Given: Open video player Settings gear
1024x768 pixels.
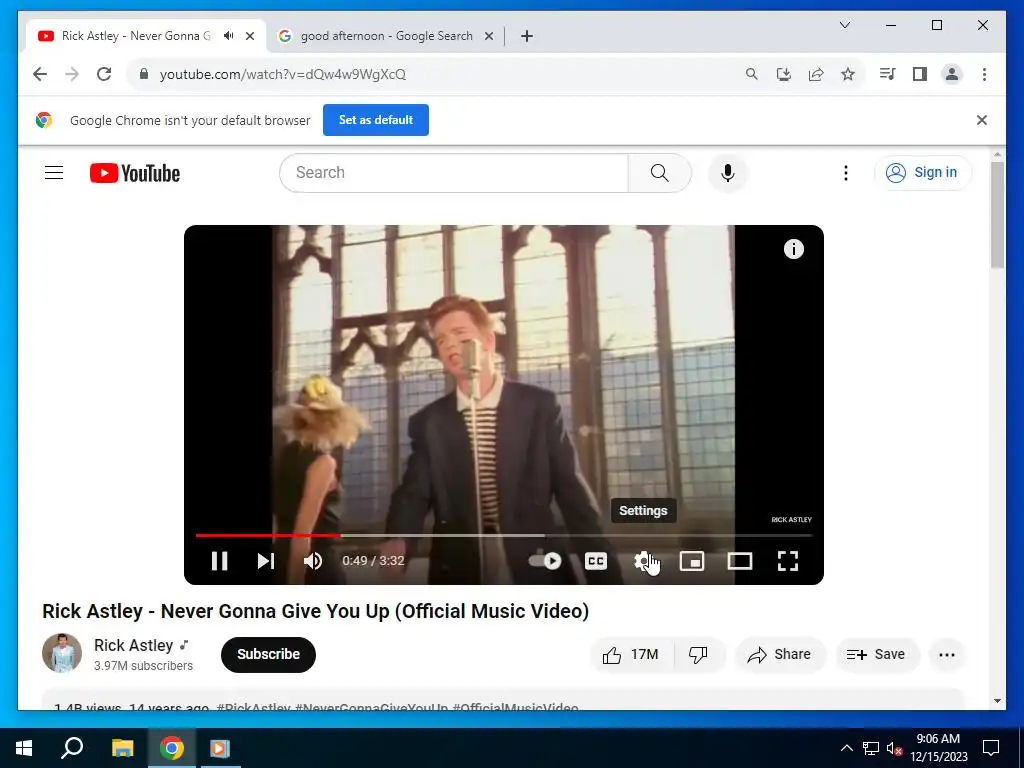Looking at the screenshot, I should pyautogui.click(x=644, y=561).
